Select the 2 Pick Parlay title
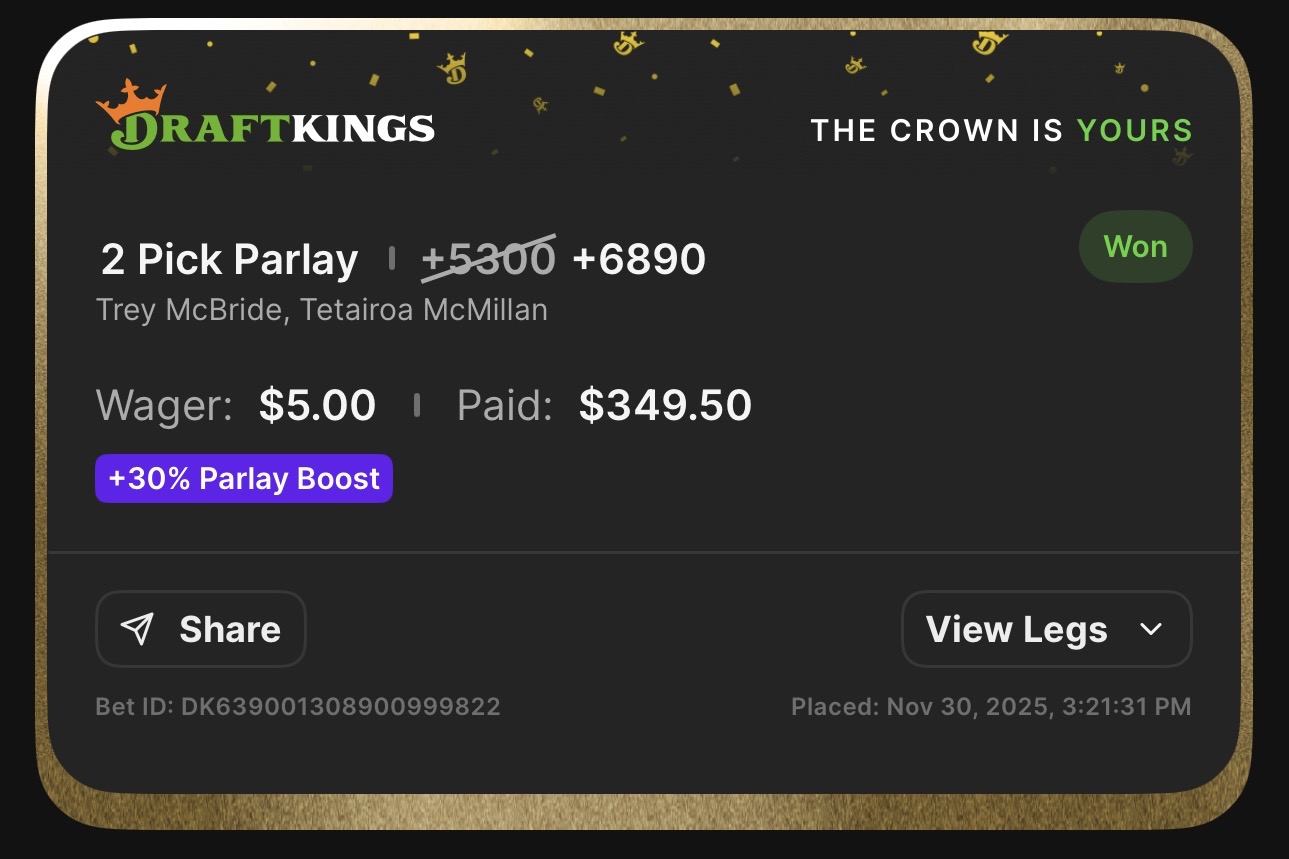Viewport: 1289px width, 859px height. click(x=229, y=259)
